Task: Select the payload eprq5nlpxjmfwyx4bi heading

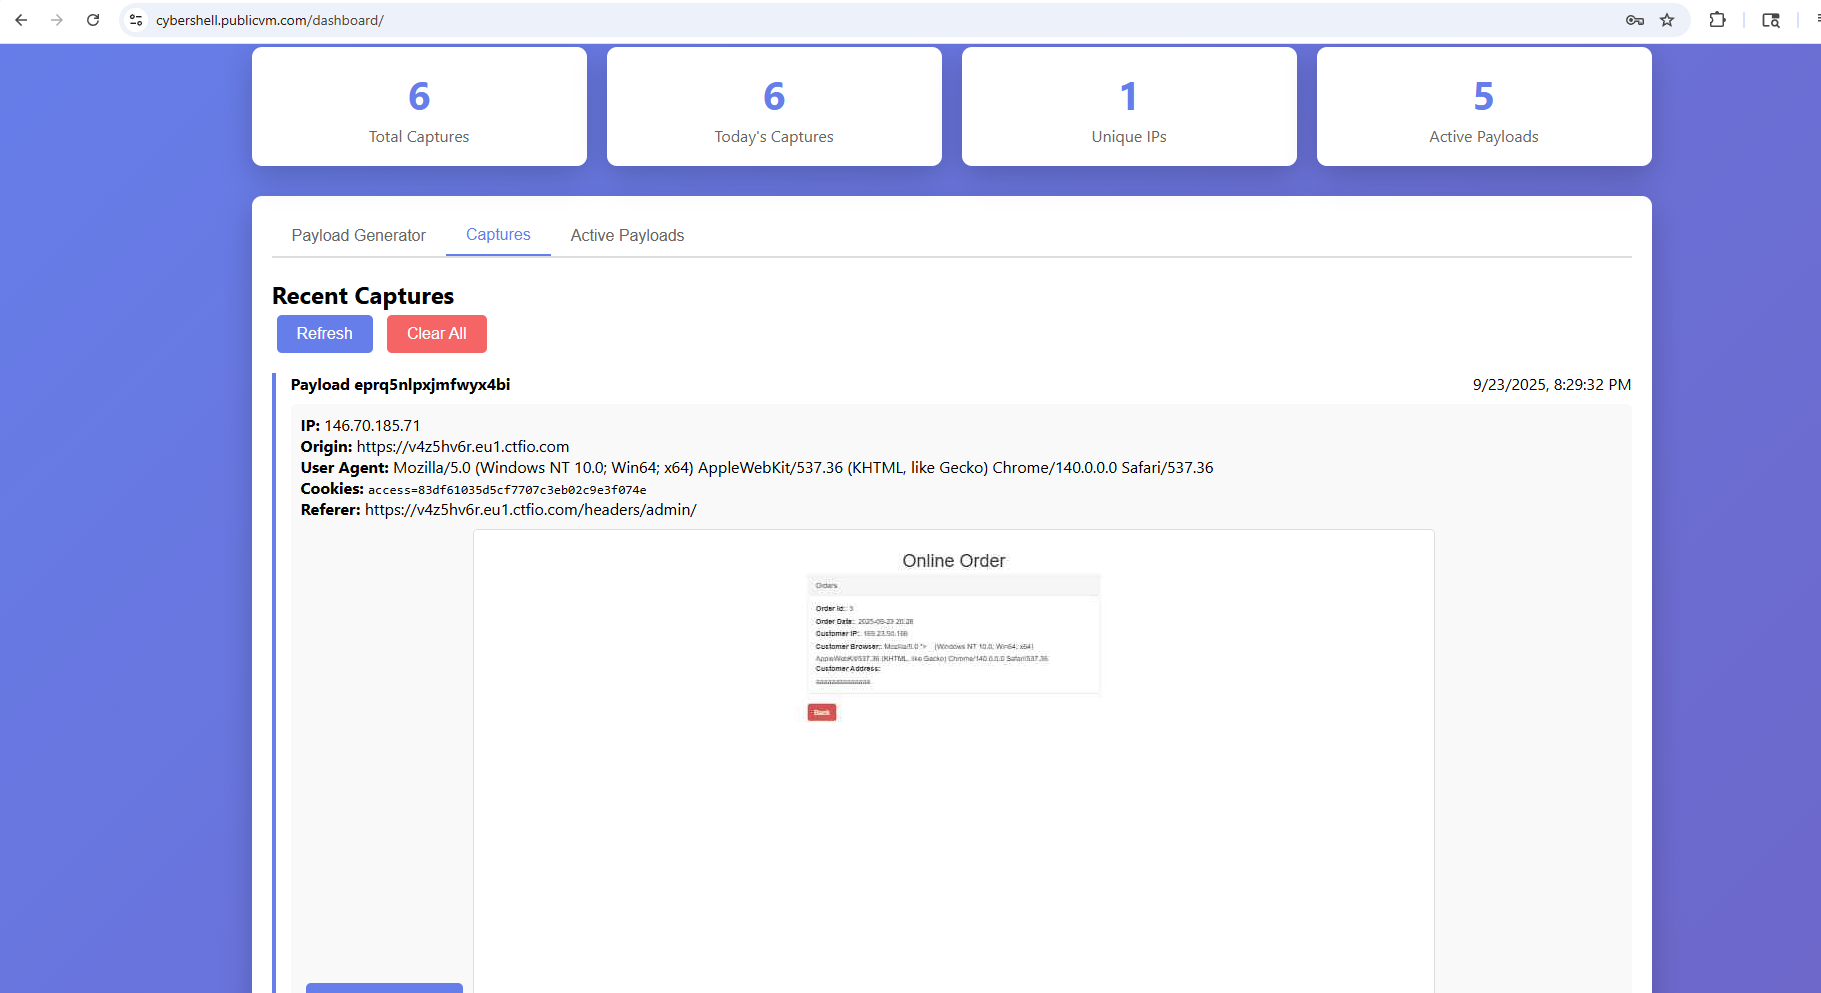Action: pos(399,384)
